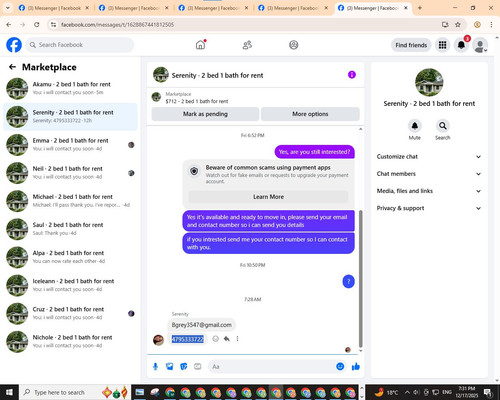Open the Marketplace $712 listing link
Image resolution: width=500 pixels, height=400 pixels.
197,98
